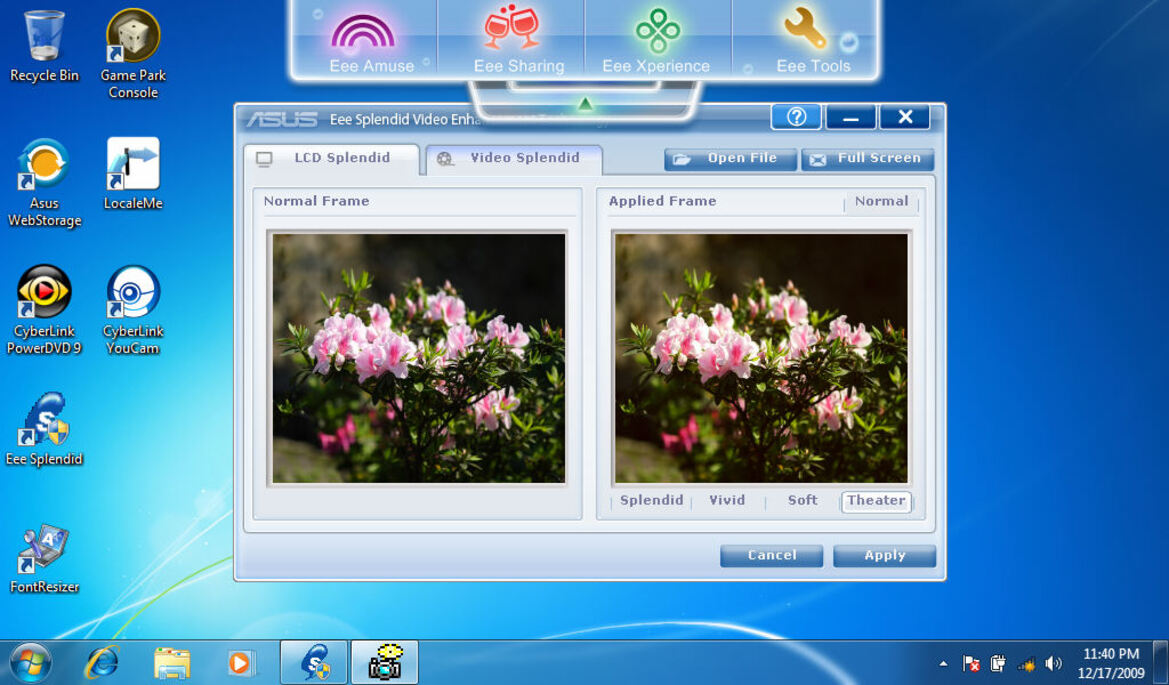Screen dimensions: 1169x685
Task: Select Asus WebStorage desktop shortcut
Action: tap(44, 183)
